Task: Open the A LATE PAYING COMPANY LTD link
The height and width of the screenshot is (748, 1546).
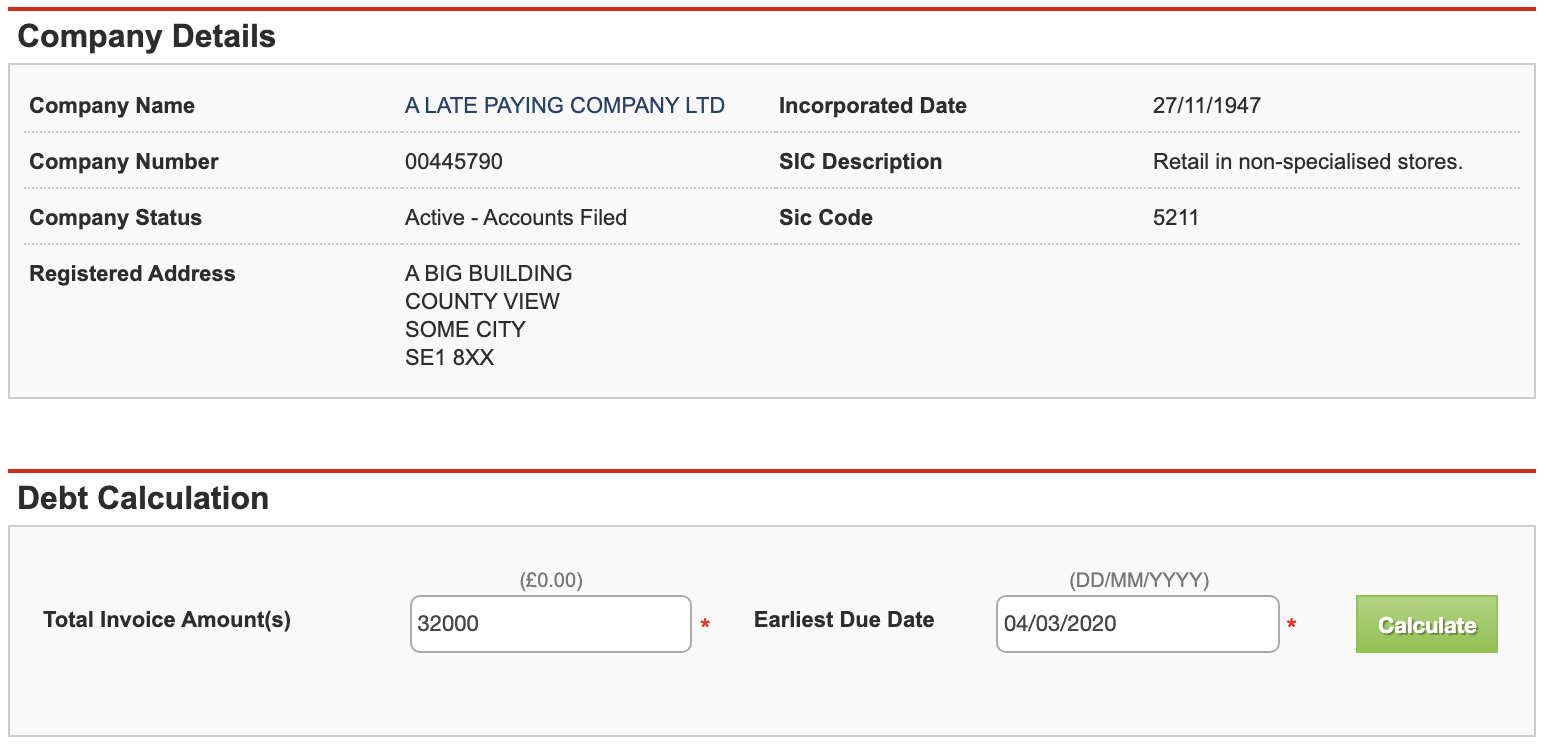Action: tap(564, 106)
